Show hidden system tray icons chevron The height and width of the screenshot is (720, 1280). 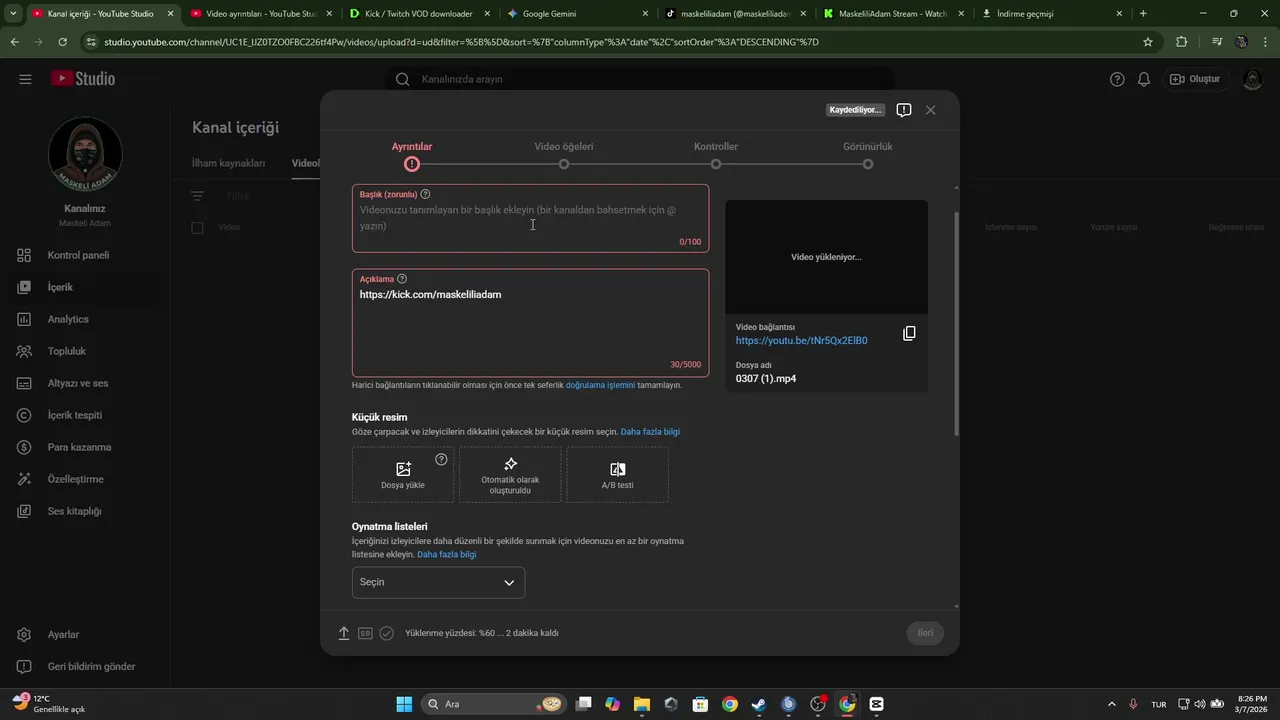[x=1113, y=704]
